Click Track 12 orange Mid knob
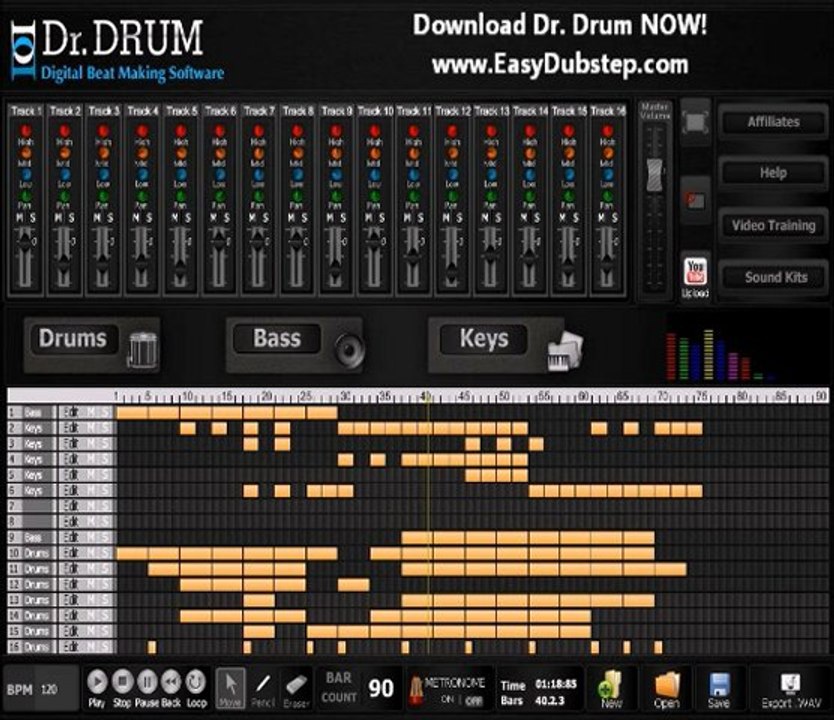834x720 pixels. tap(452, 153)
